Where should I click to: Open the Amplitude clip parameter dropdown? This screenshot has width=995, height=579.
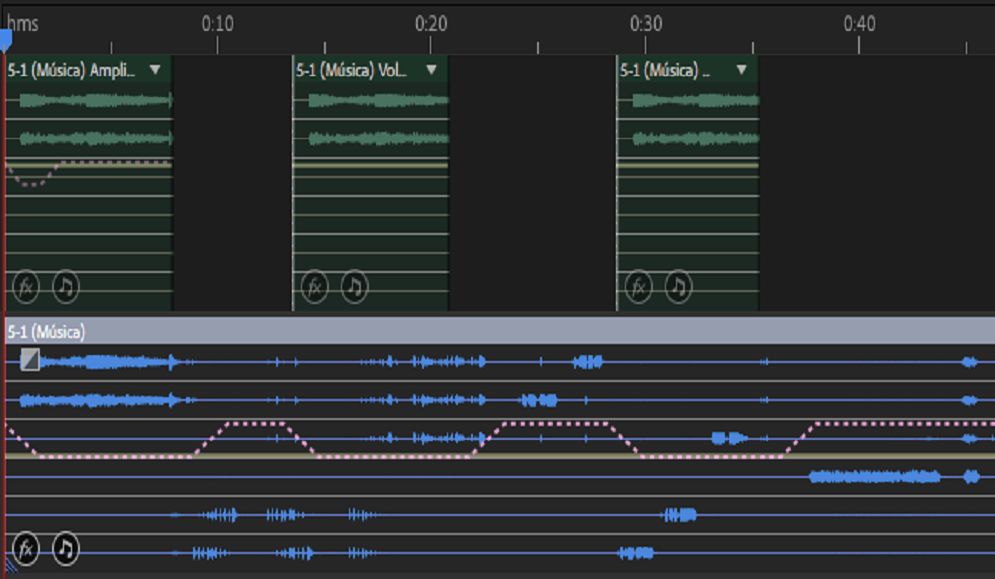[x=154, y=71]
